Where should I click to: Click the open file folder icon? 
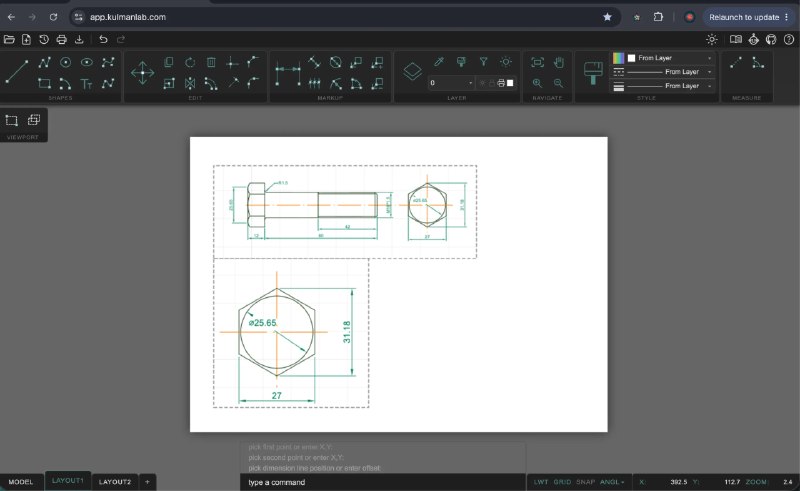click(x=9, y=39)
